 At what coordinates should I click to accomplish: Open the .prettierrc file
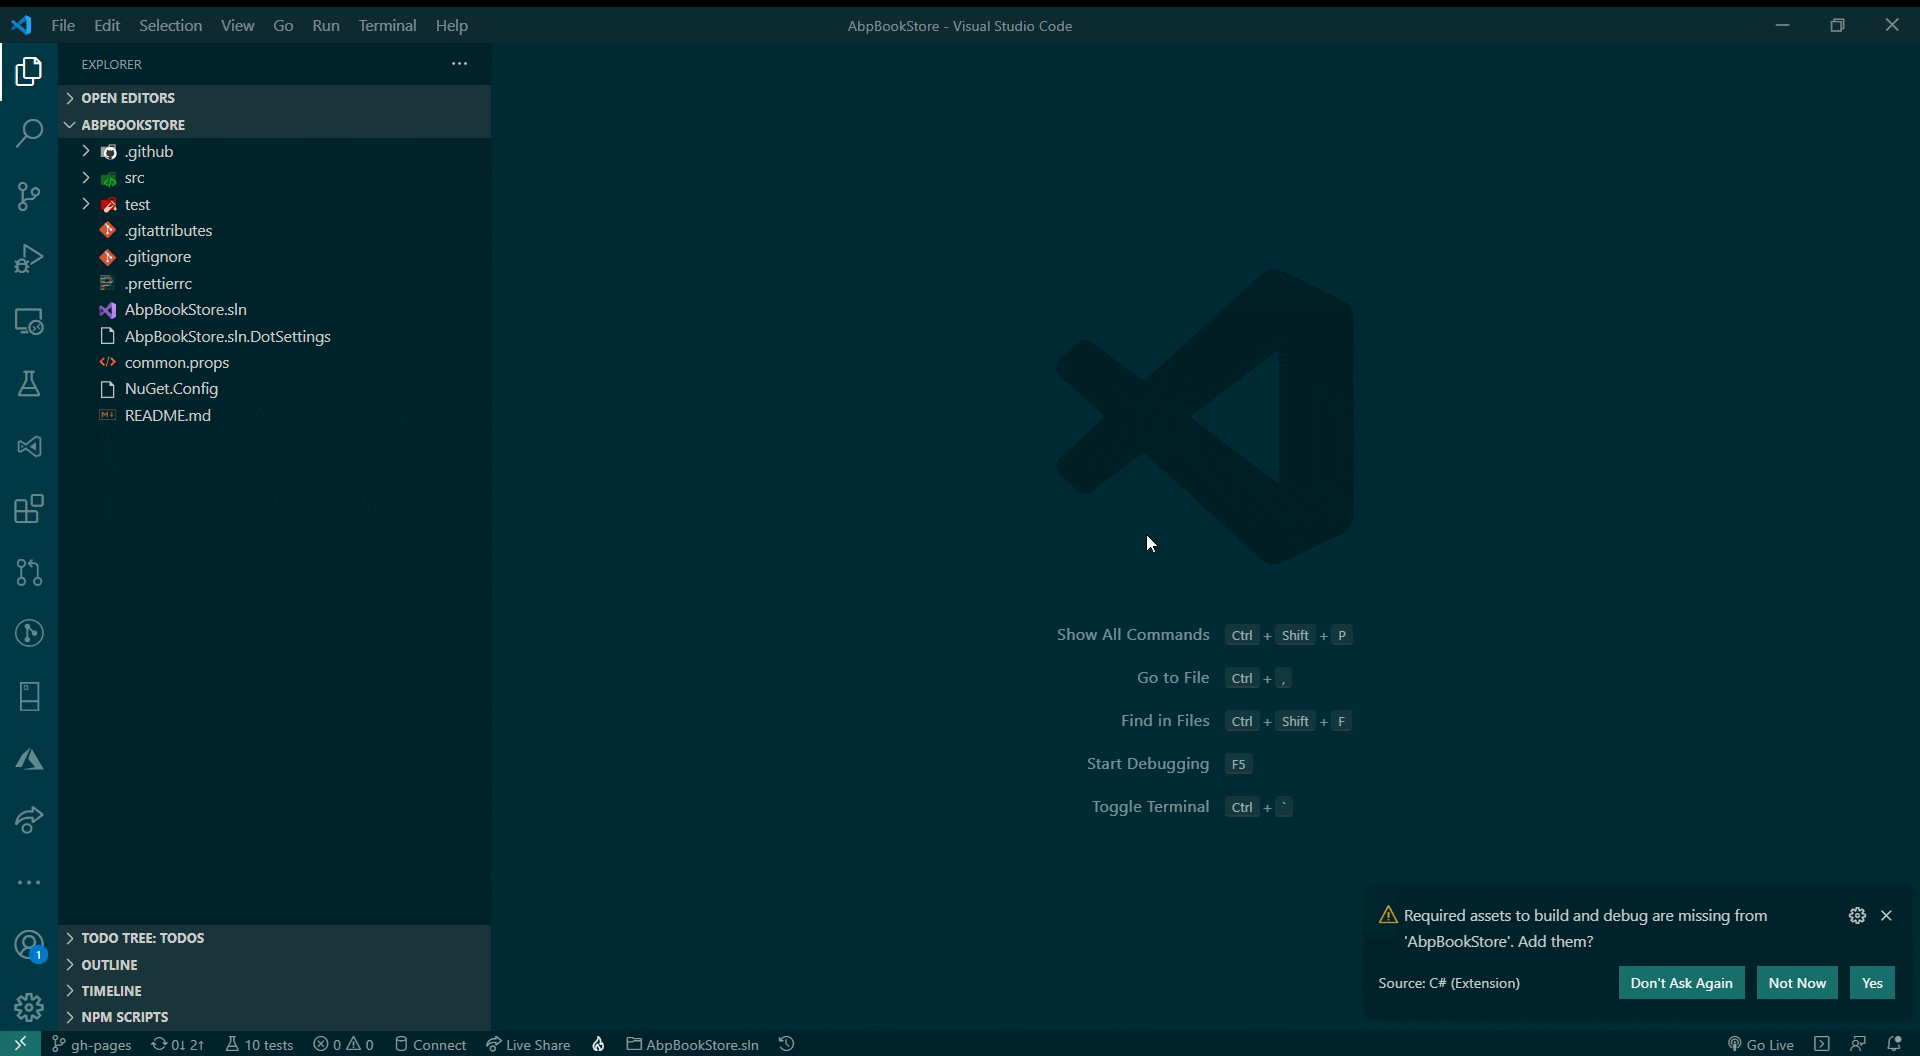pos(274,283)
